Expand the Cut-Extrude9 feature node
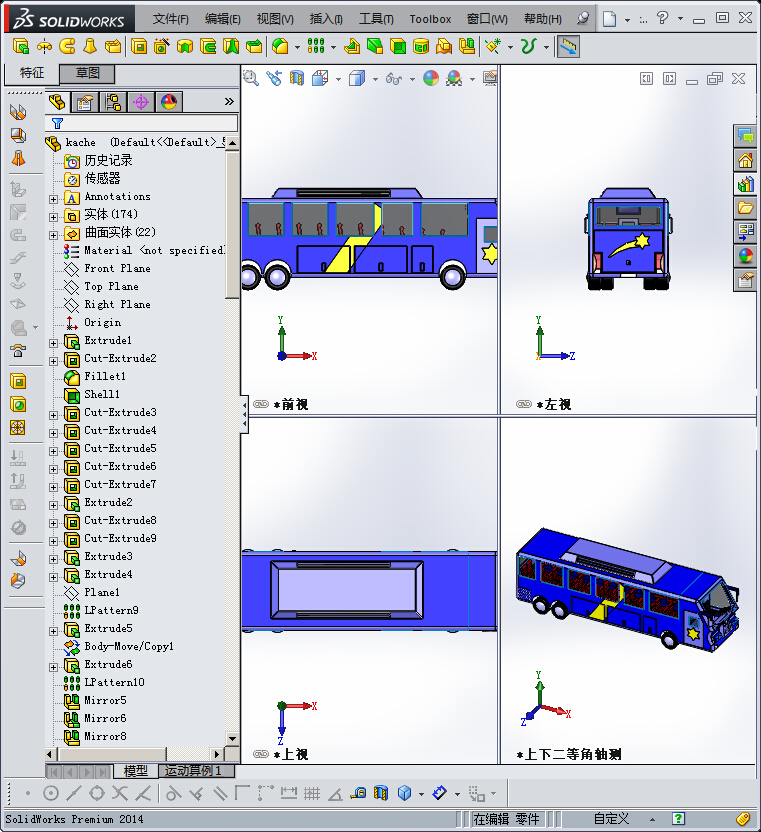This screenshot has height=832, width=761. (x=53, y=541)
